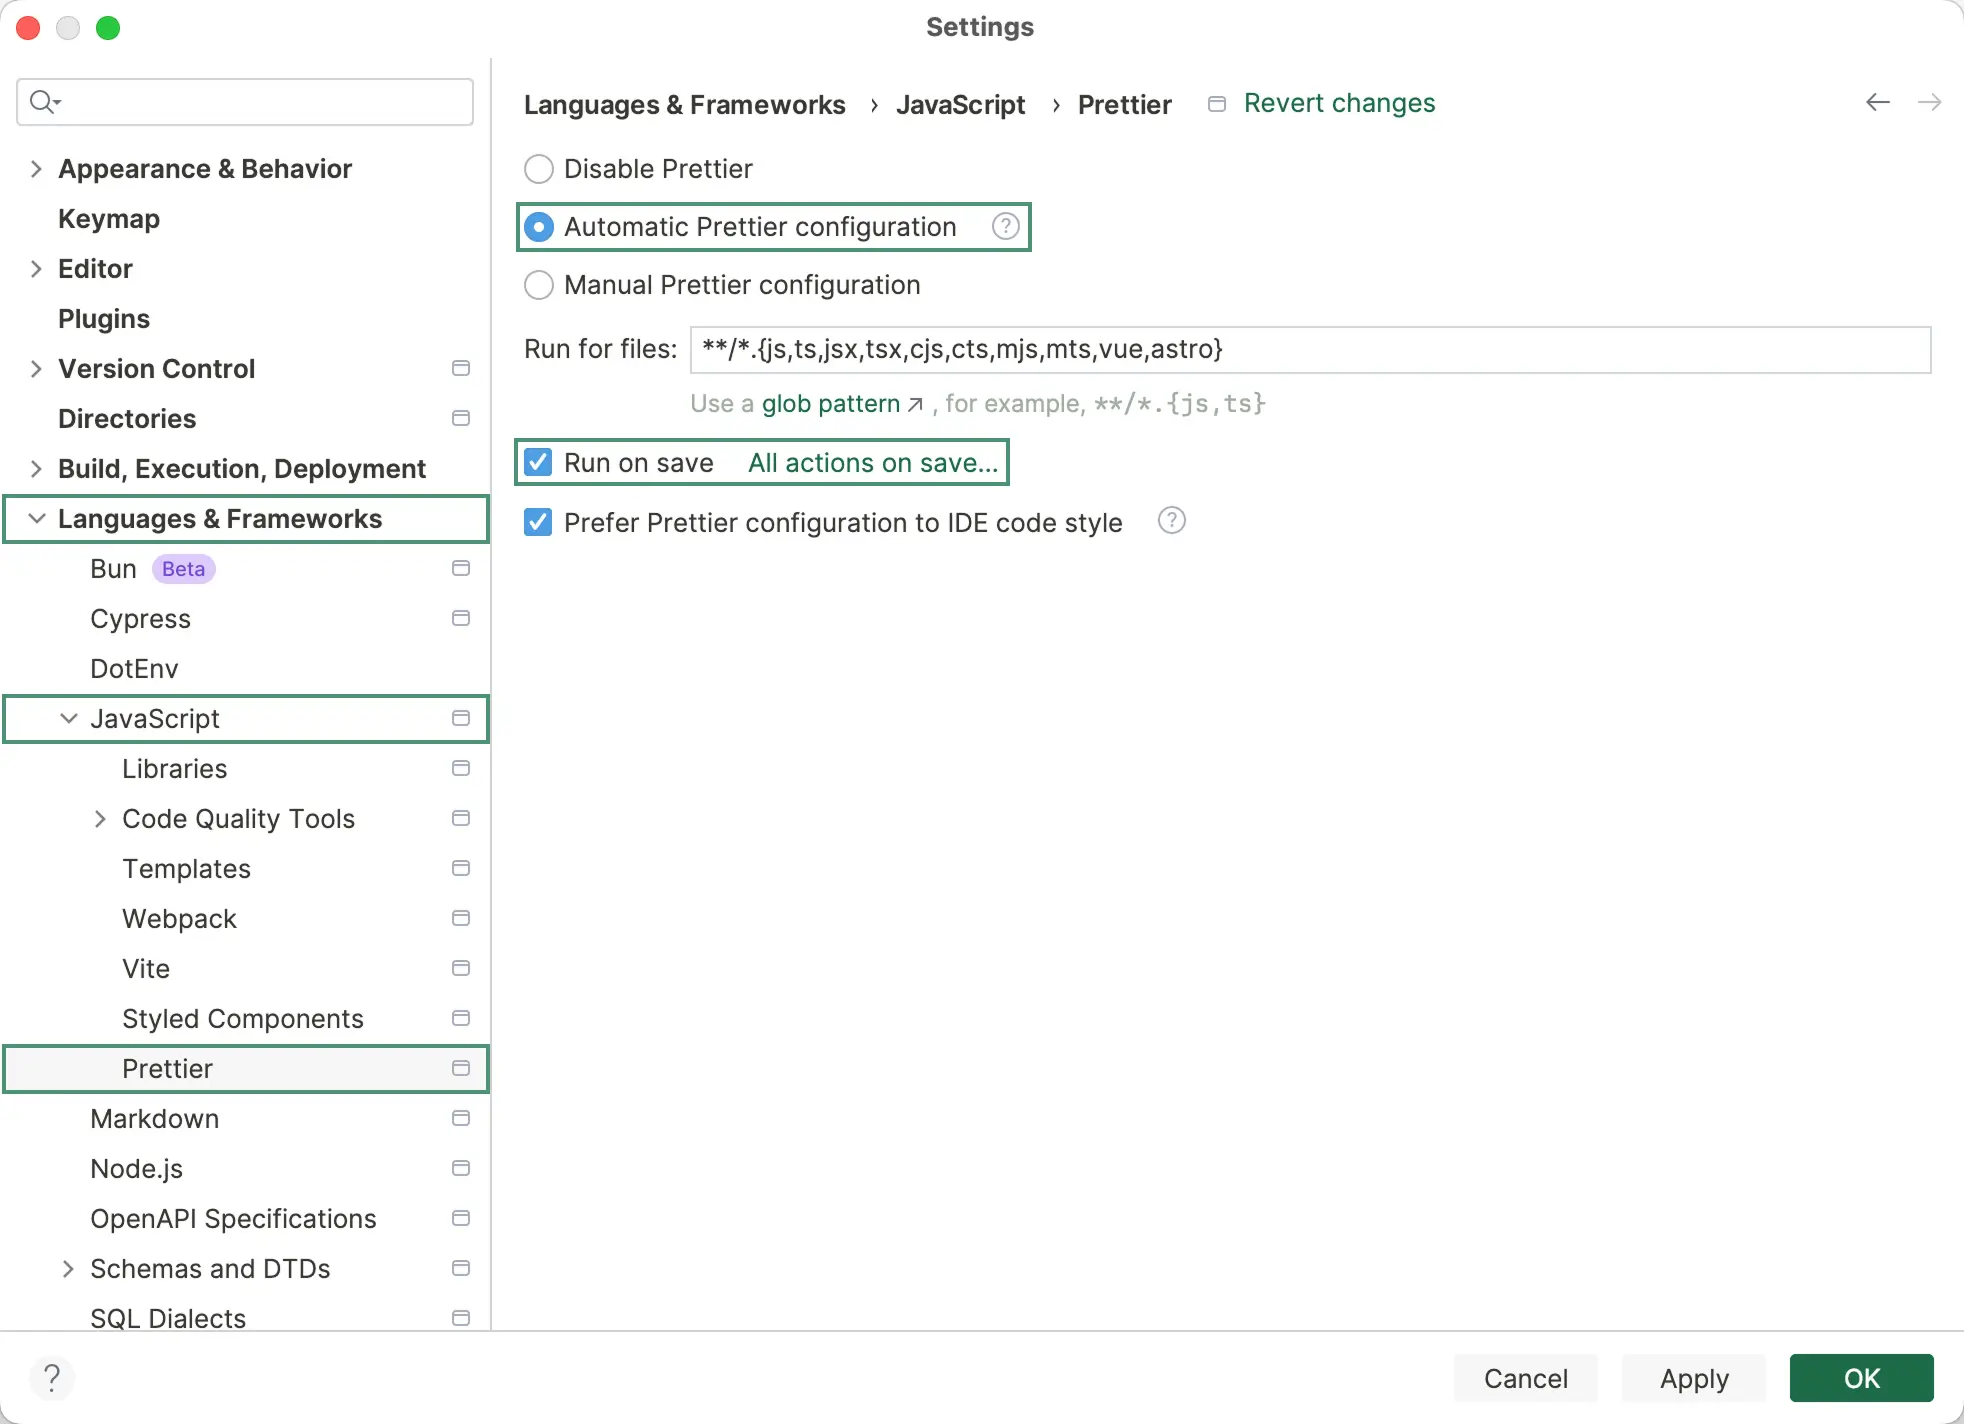This screenshot has height=1424, width=1964.
Task: Expand Schemas and DTDs node
Action: coord(68,1269)
